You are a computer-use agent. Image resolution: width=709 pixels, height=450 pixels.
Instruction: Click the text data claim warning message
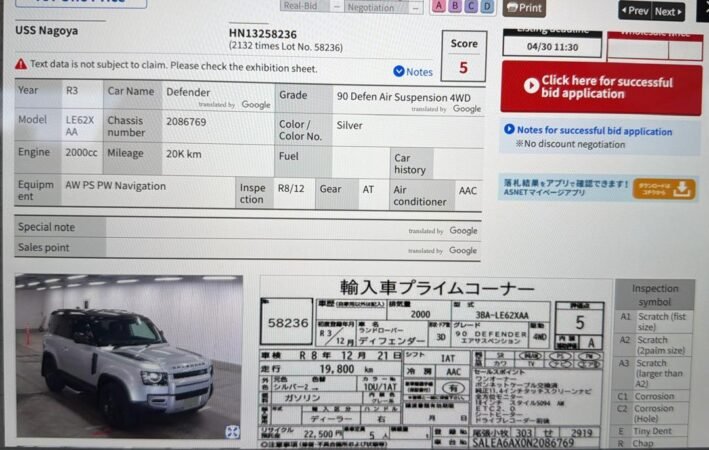(174, 66)
